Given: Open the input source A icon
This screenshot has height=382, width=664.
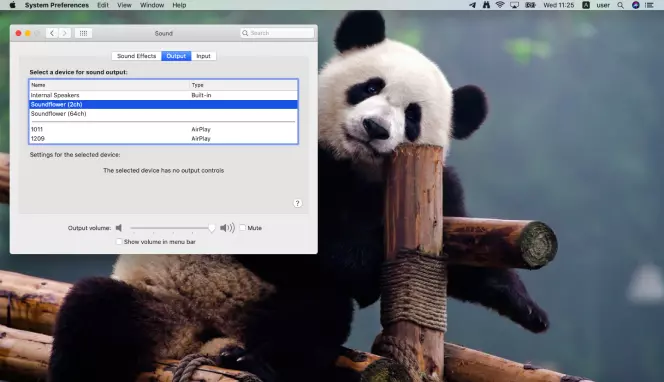Looking at the screenshot, I should pyautogui.click(x=586, y=5).
